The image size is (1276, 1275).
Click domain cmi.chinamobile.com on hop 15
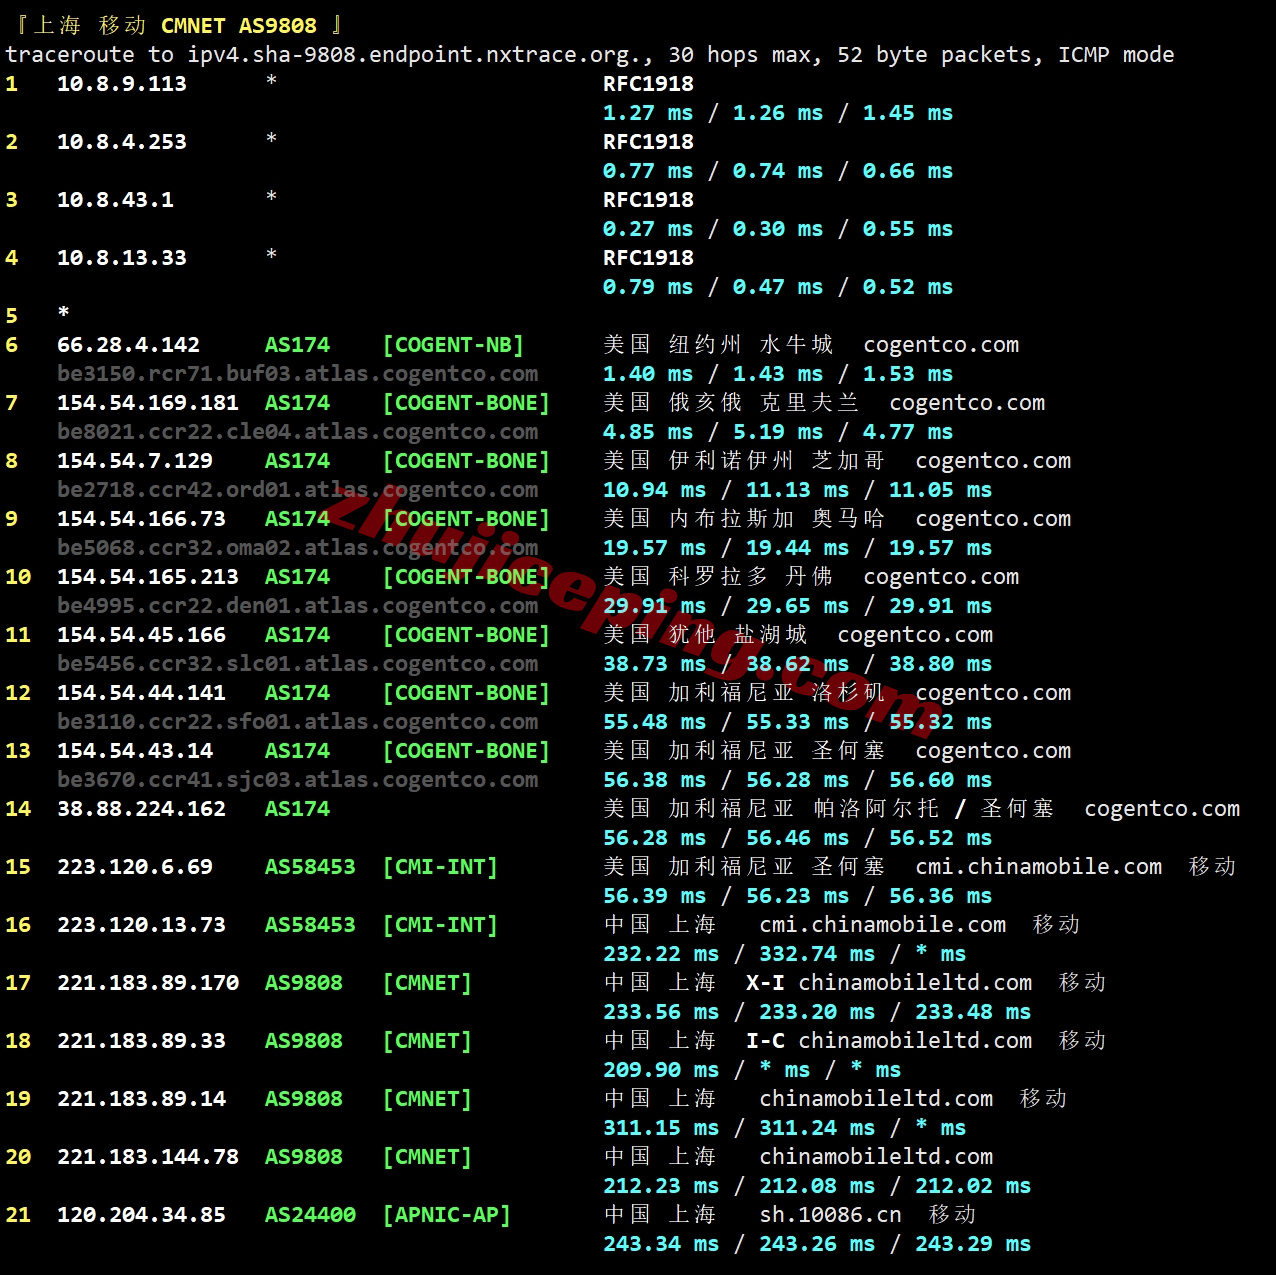click(1039, 867)
